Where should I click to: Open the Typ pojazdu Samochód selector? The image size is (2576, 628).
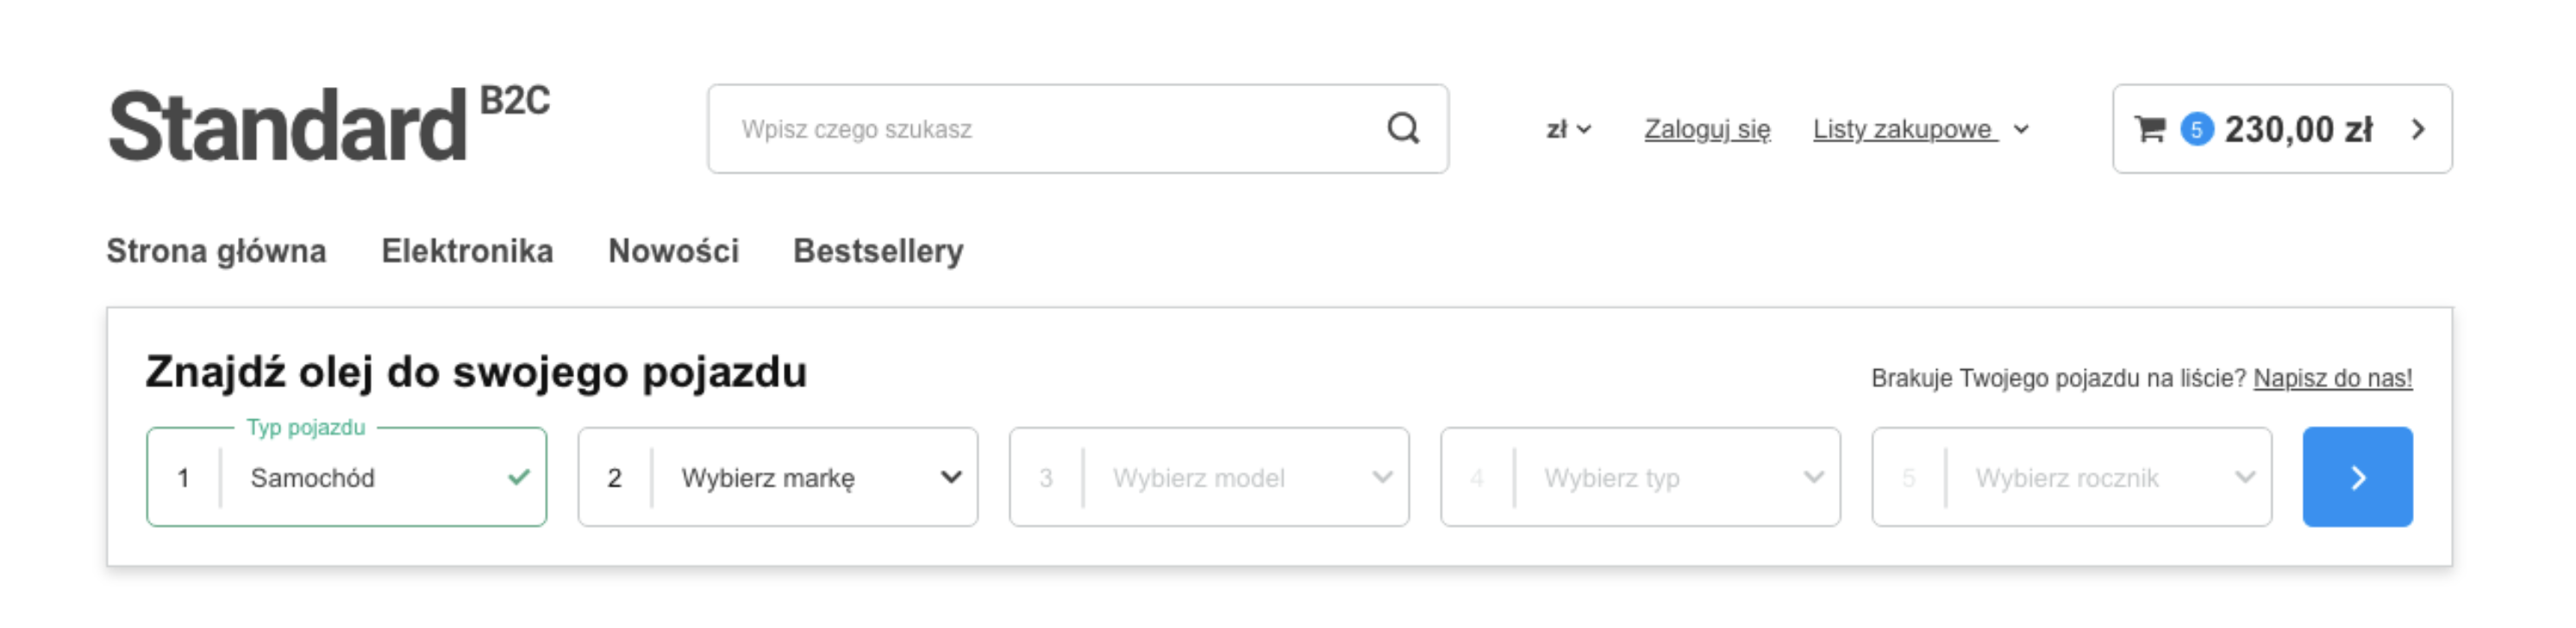point(346,477)
